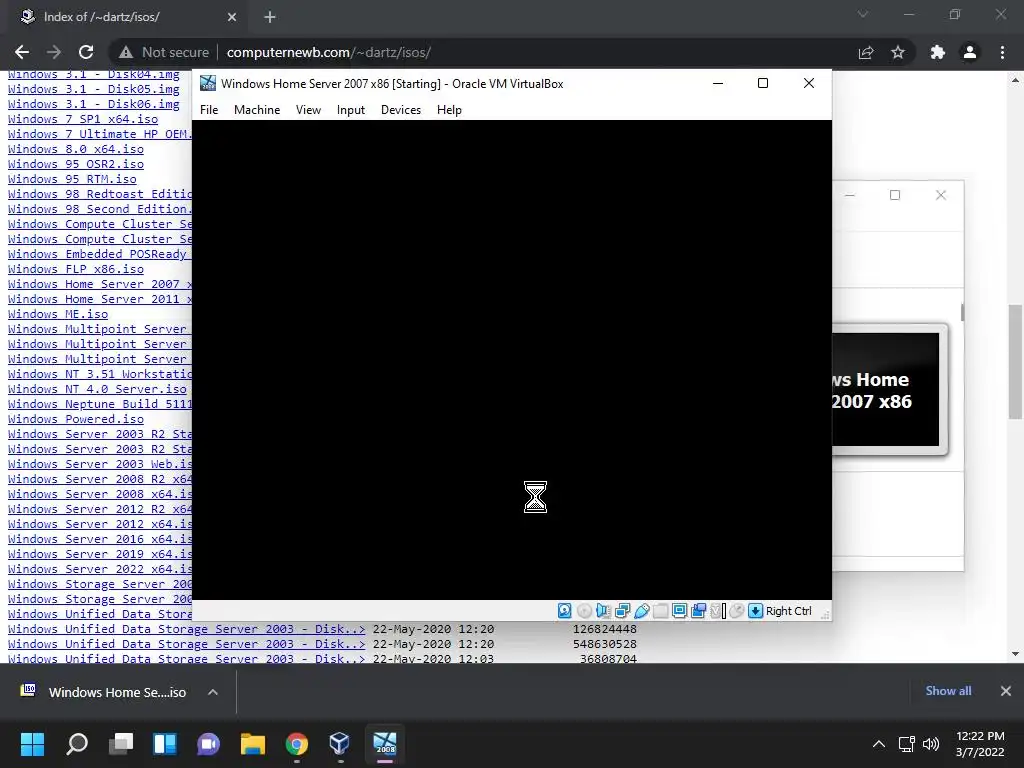Click the hard disk activity status icon
Viewport: 1024px width, 768px height.
click(565, 611)
